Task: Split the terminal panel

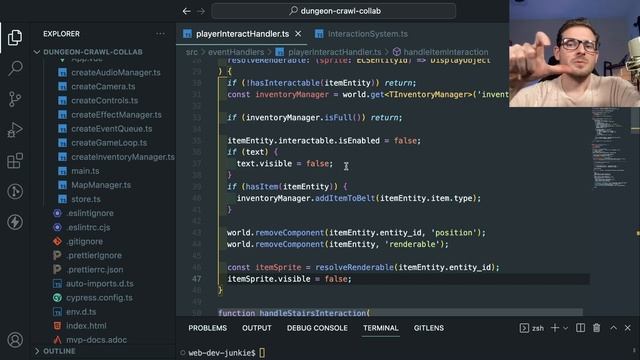Action: coord(580,328)
